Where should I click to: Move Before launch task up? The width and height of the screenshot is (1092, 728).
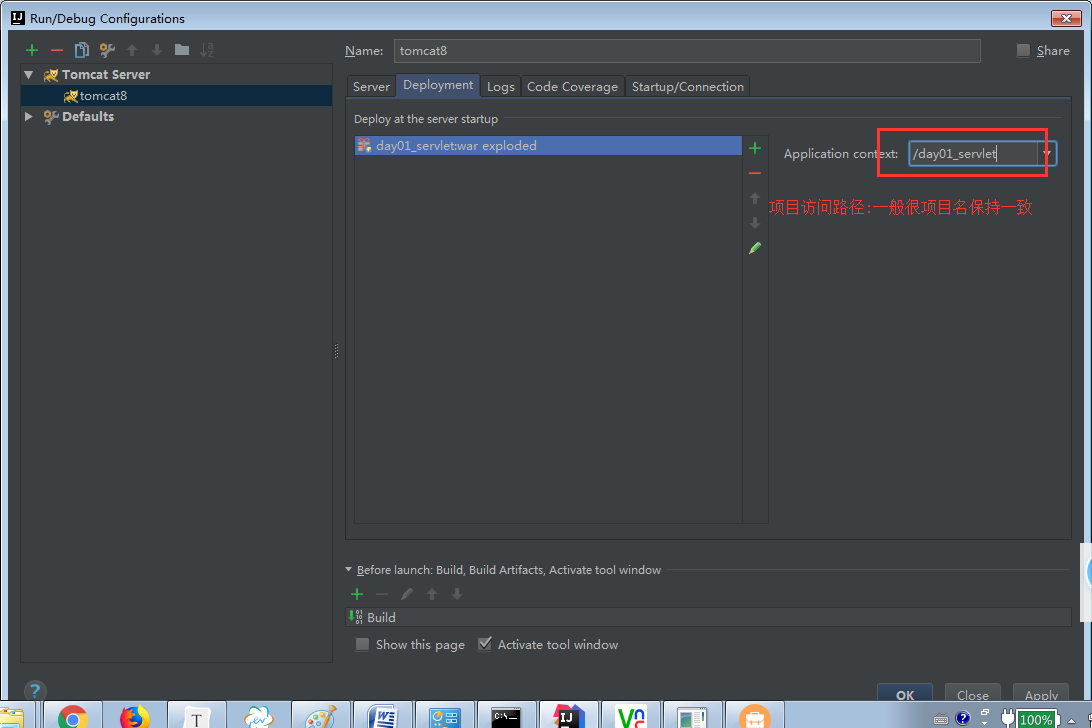pyautogui.click(x=432, y=594)
